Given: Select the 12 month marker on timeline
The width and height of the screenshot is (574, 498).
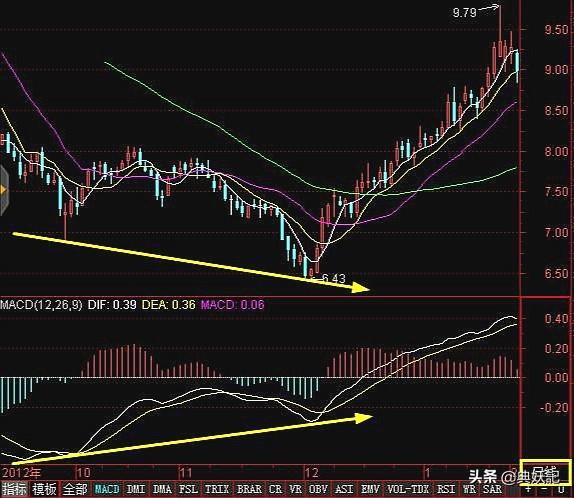Looking at the screenshot, I should point(311,472).
